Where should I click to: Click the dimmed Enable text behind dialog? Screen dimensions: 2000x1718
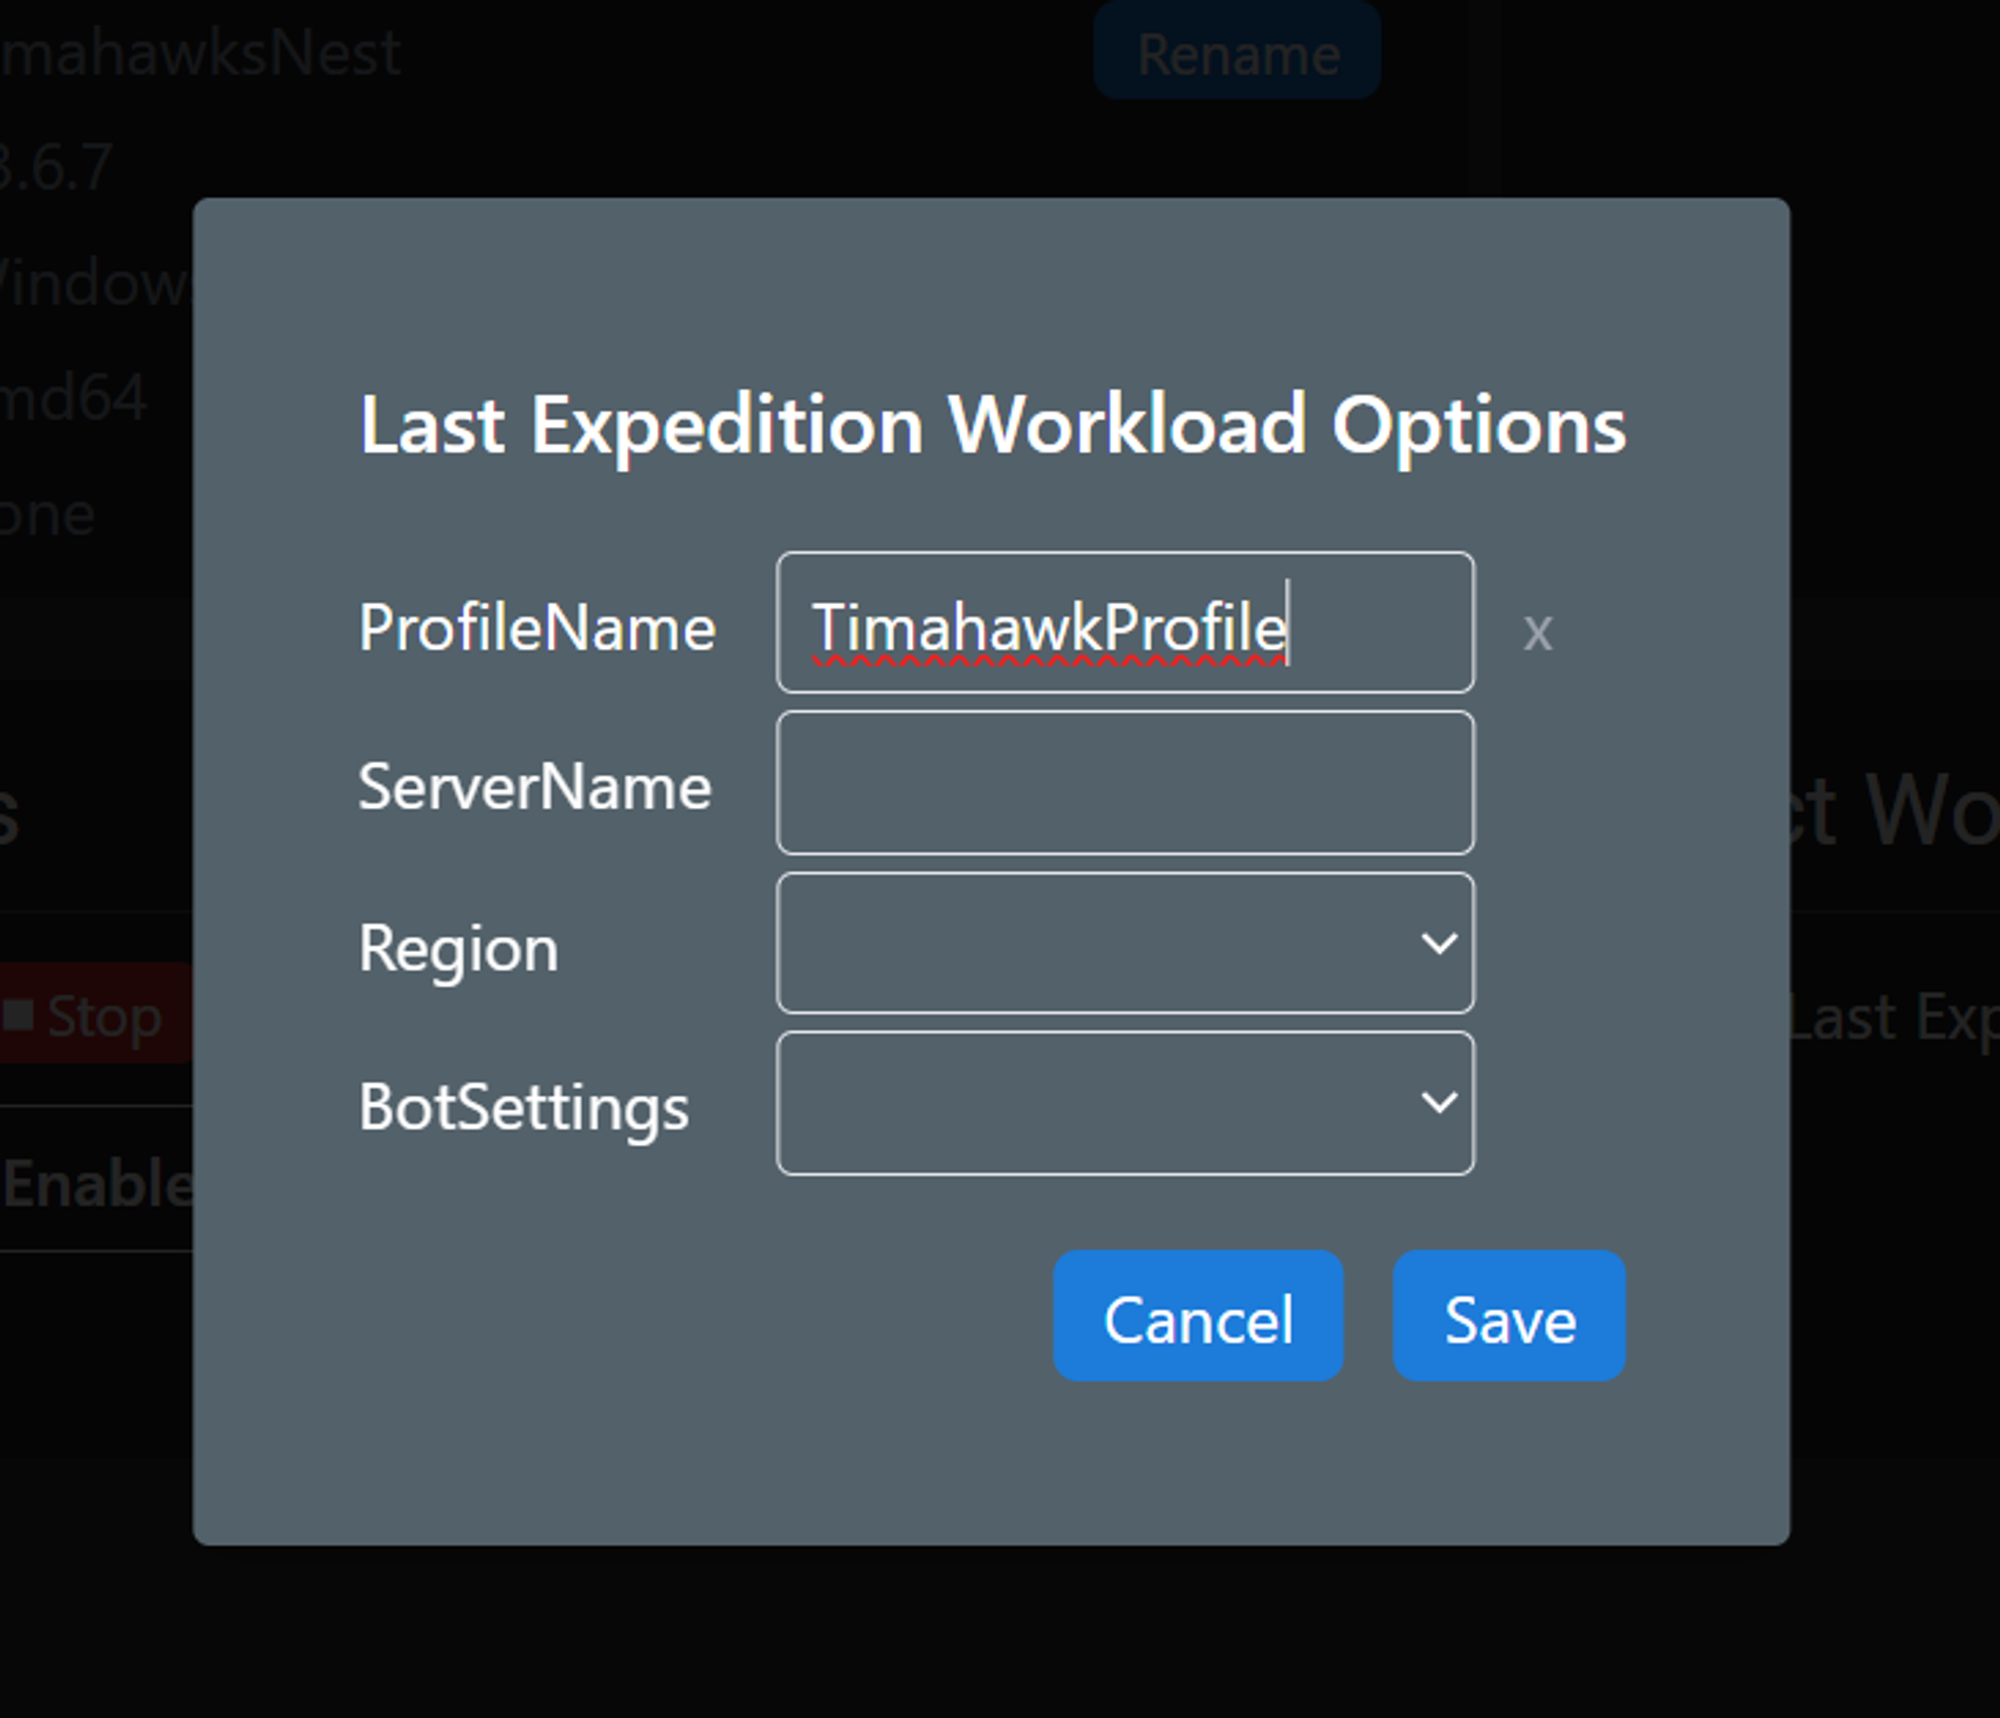(x=97, y=1185)
